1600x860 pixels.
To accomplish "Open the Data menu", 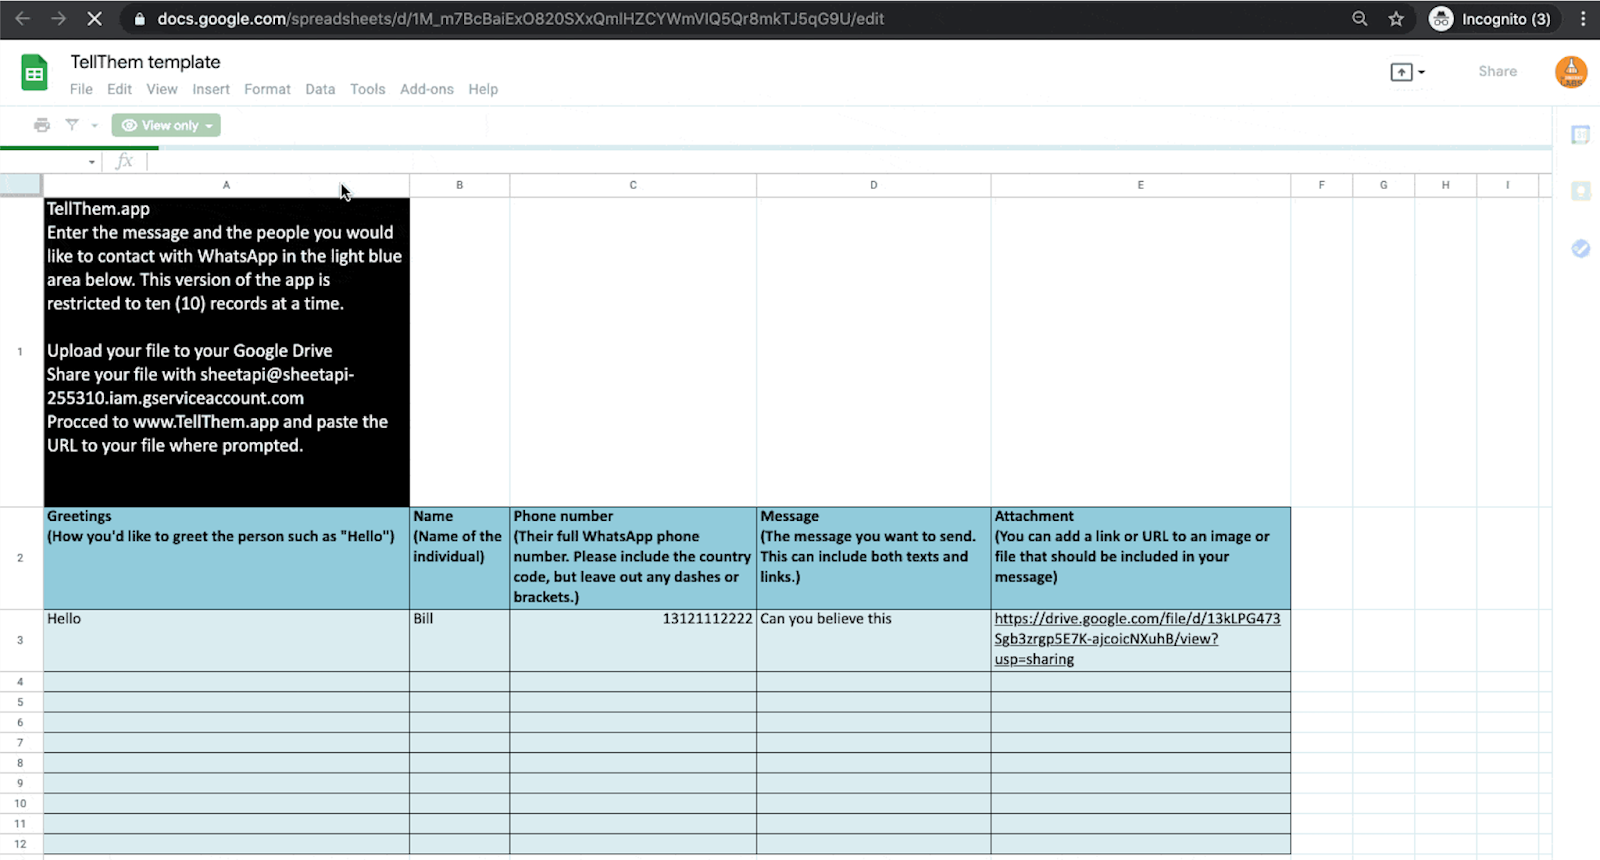I will coord(320,89).
